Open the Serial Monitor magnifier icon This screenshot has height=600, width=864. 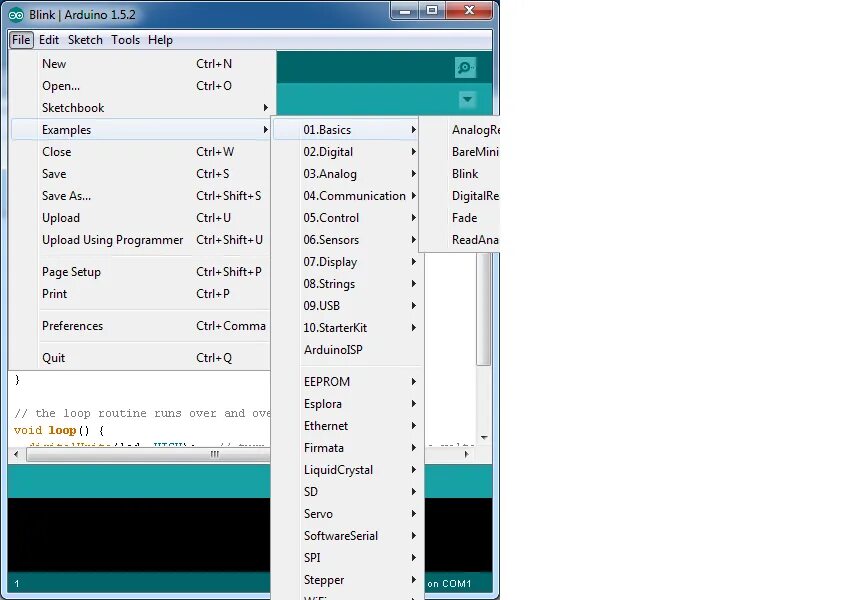tap(466, 68)
